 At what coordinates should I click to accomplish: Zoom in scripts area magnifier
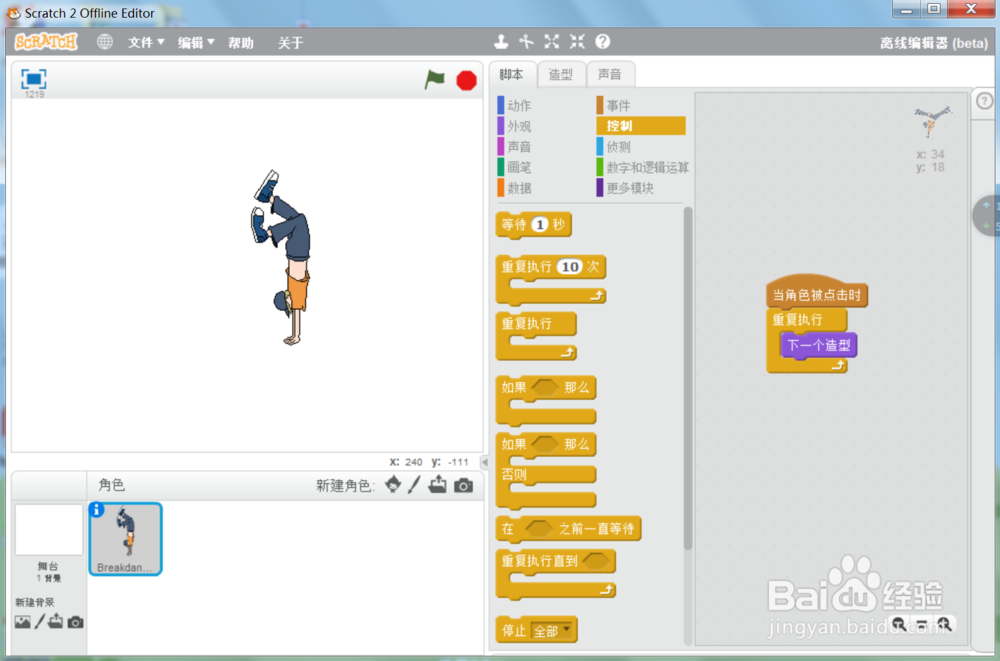[x=945, y=624]
